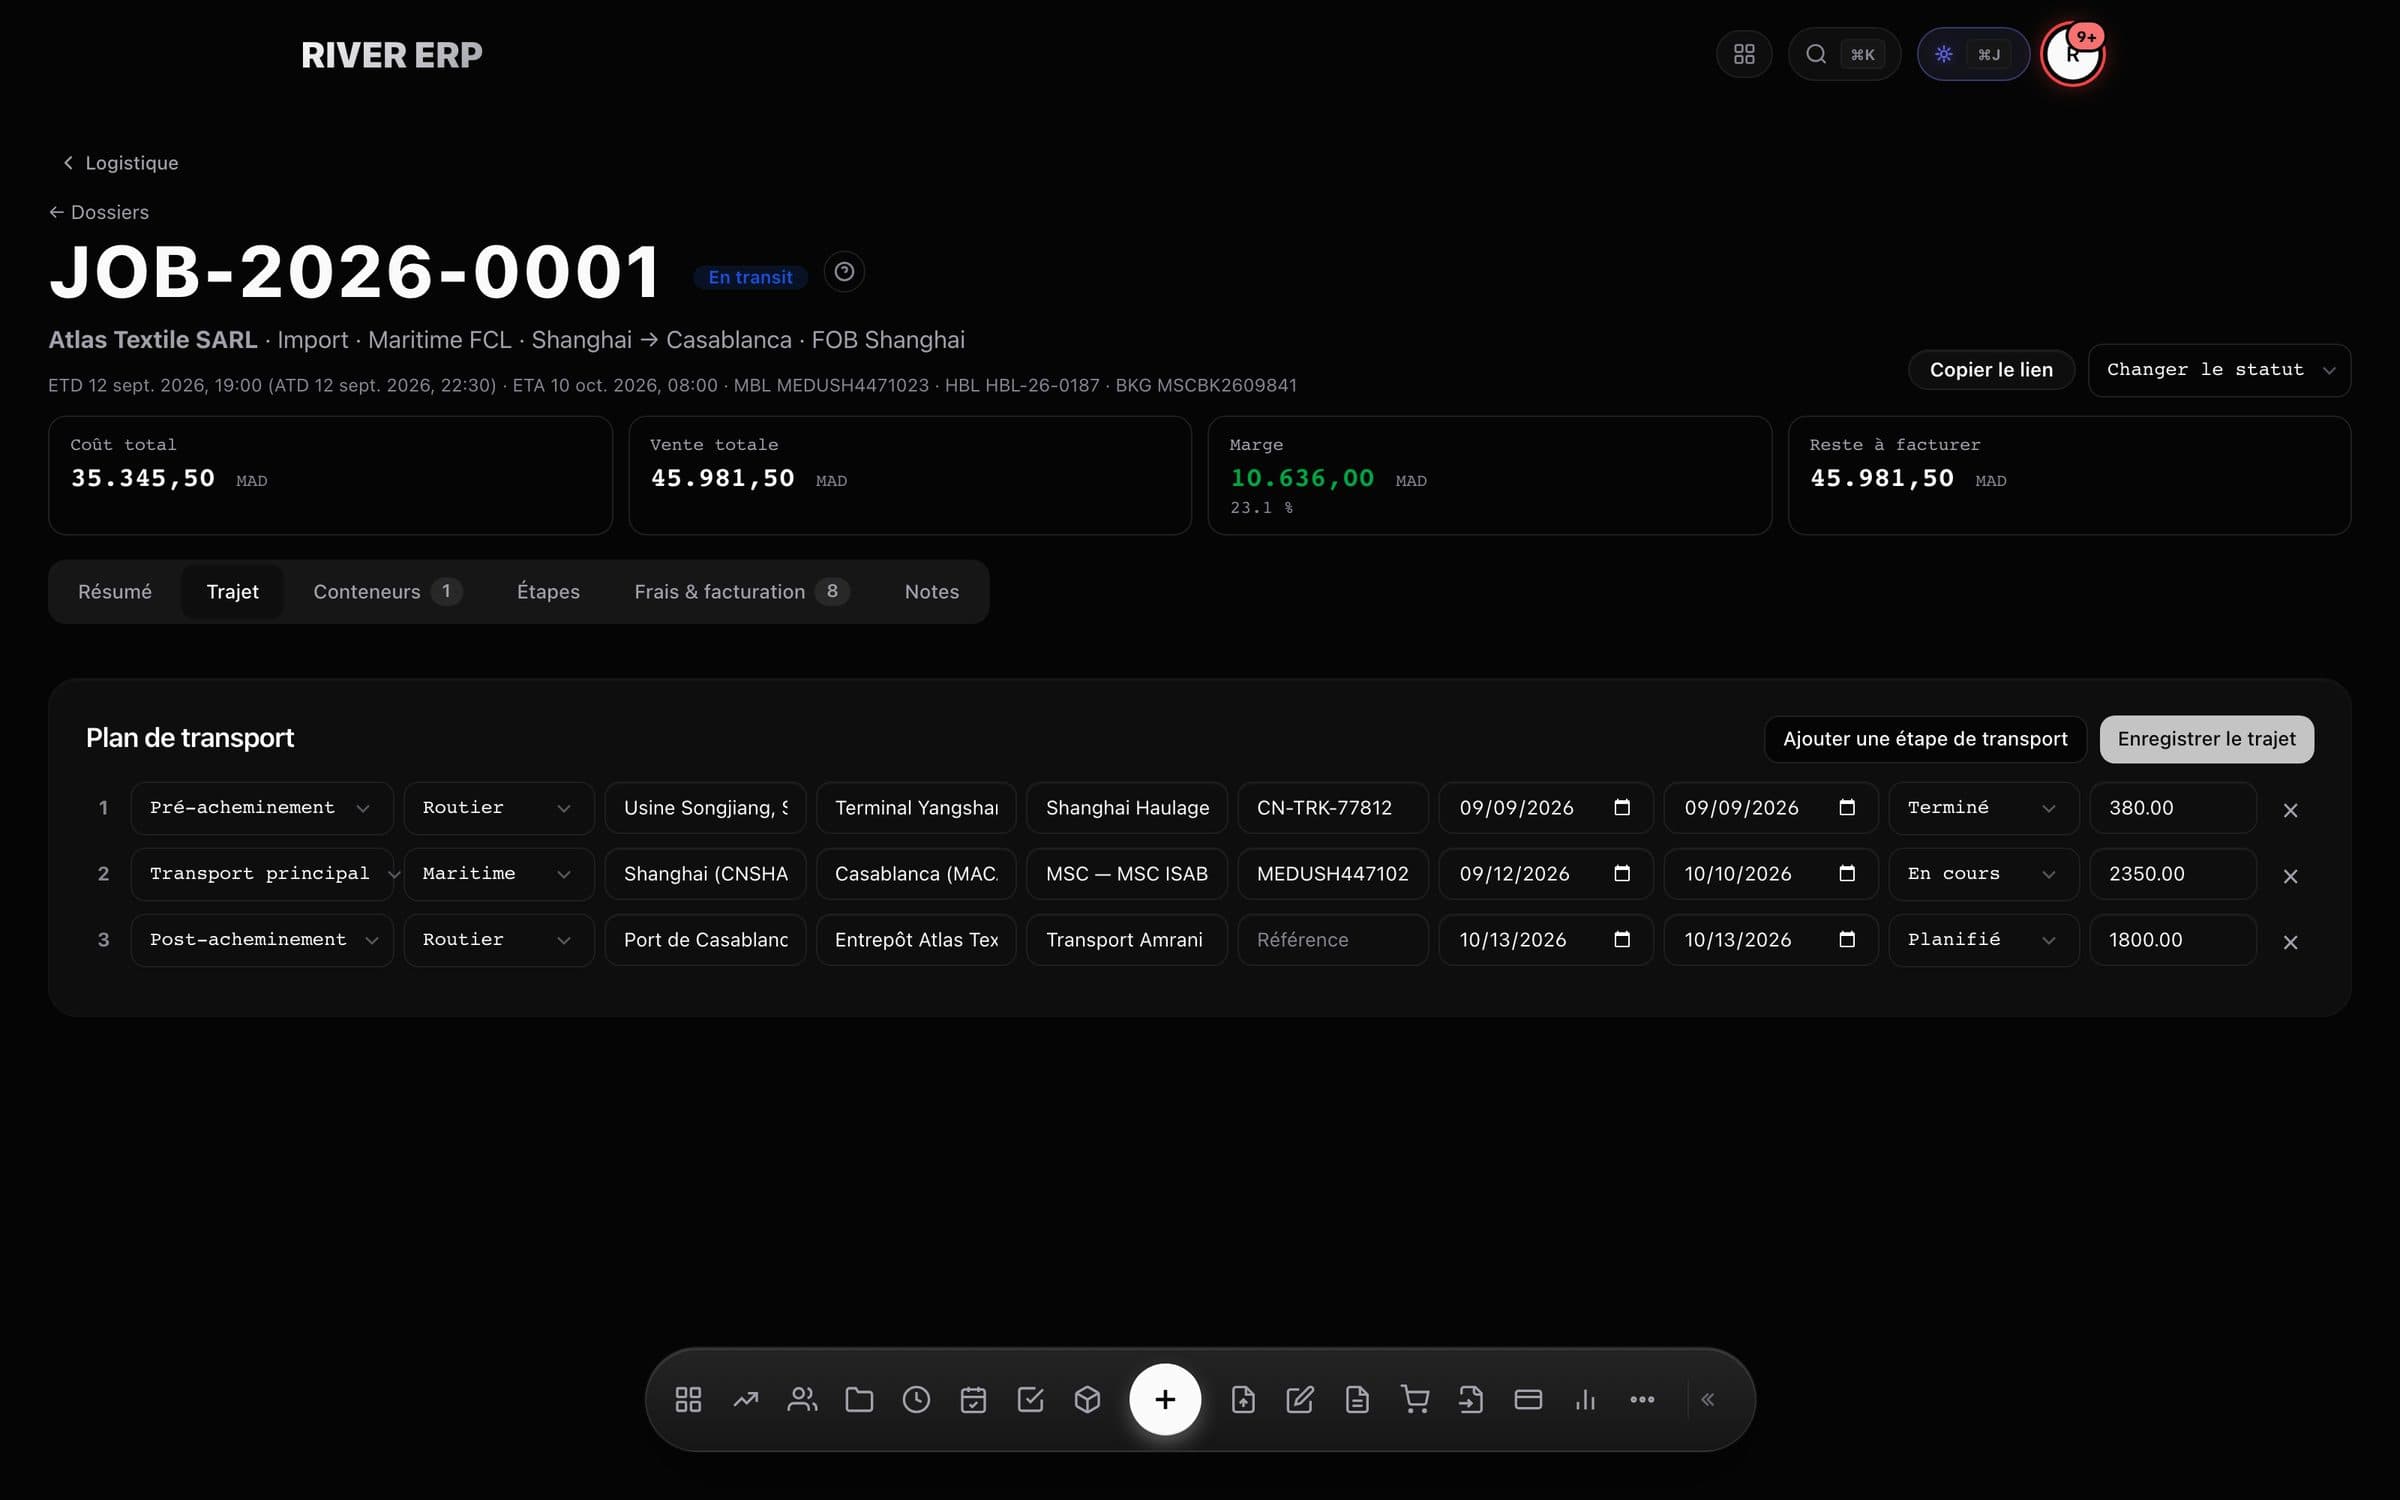
Task: Click the empty Référence field
Action: [x=1333, y=940]
